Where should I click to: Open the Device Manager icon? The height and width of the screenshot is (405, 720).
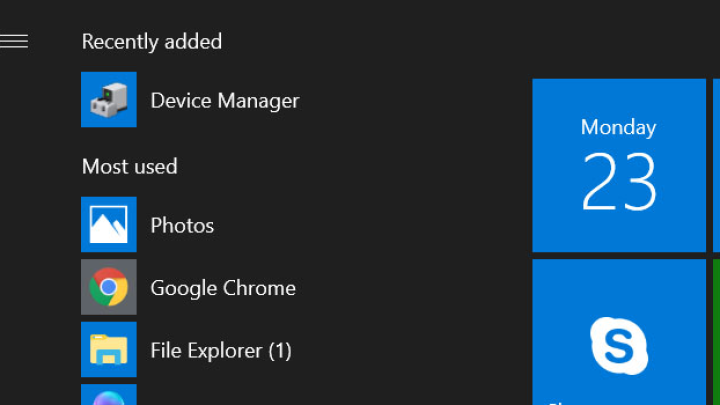point(109,99)
